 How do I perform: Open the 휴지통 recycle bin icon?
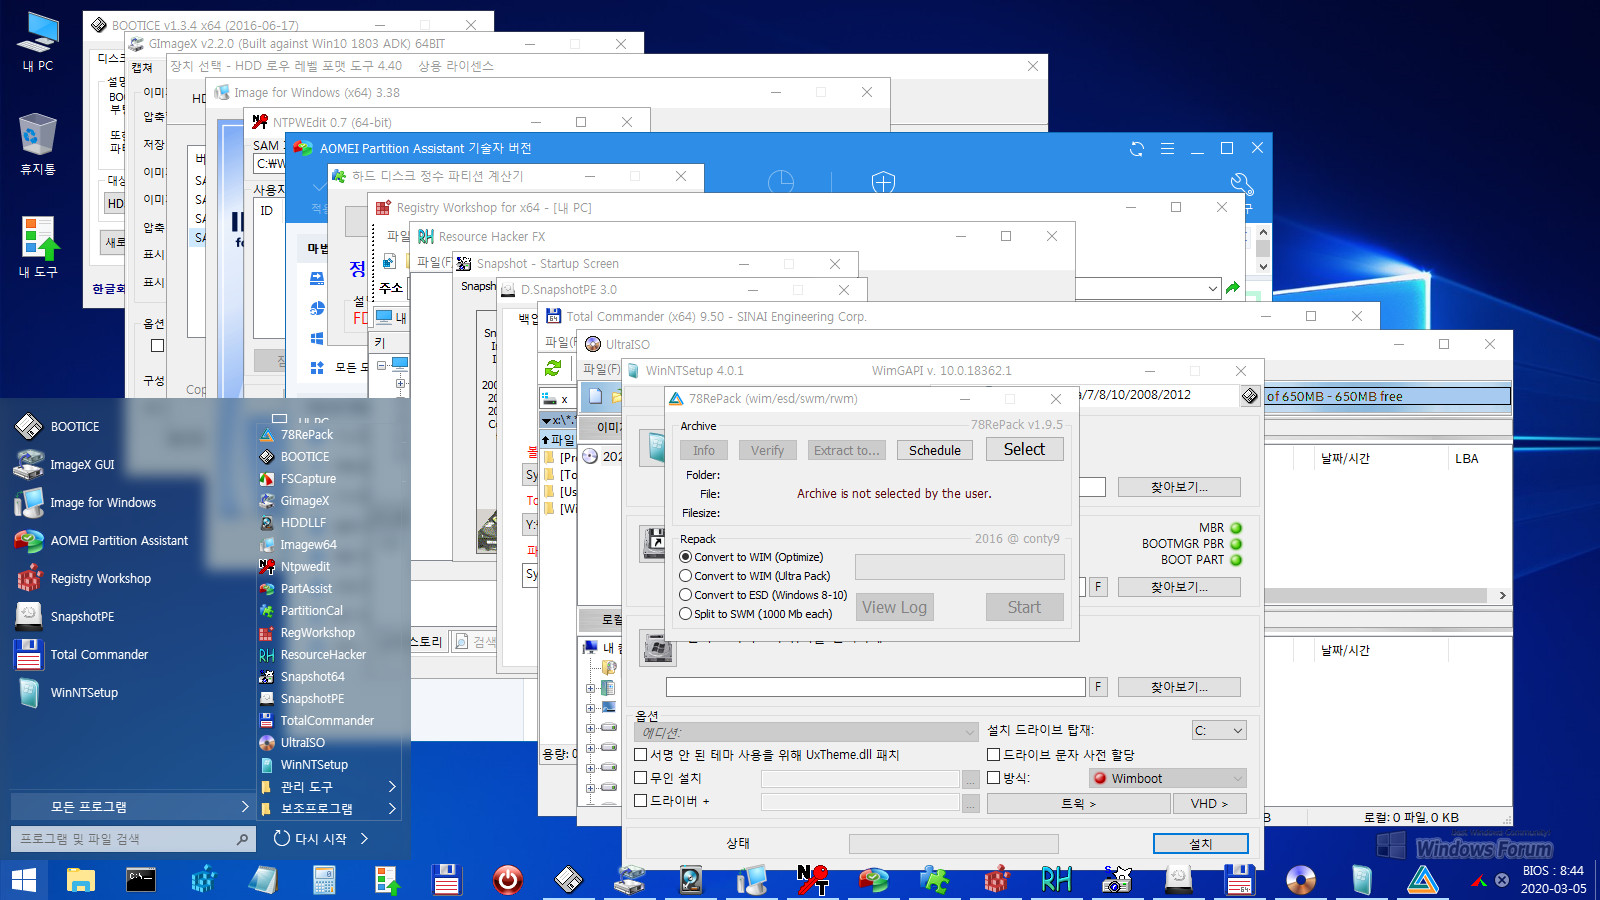tap(38, 144)
